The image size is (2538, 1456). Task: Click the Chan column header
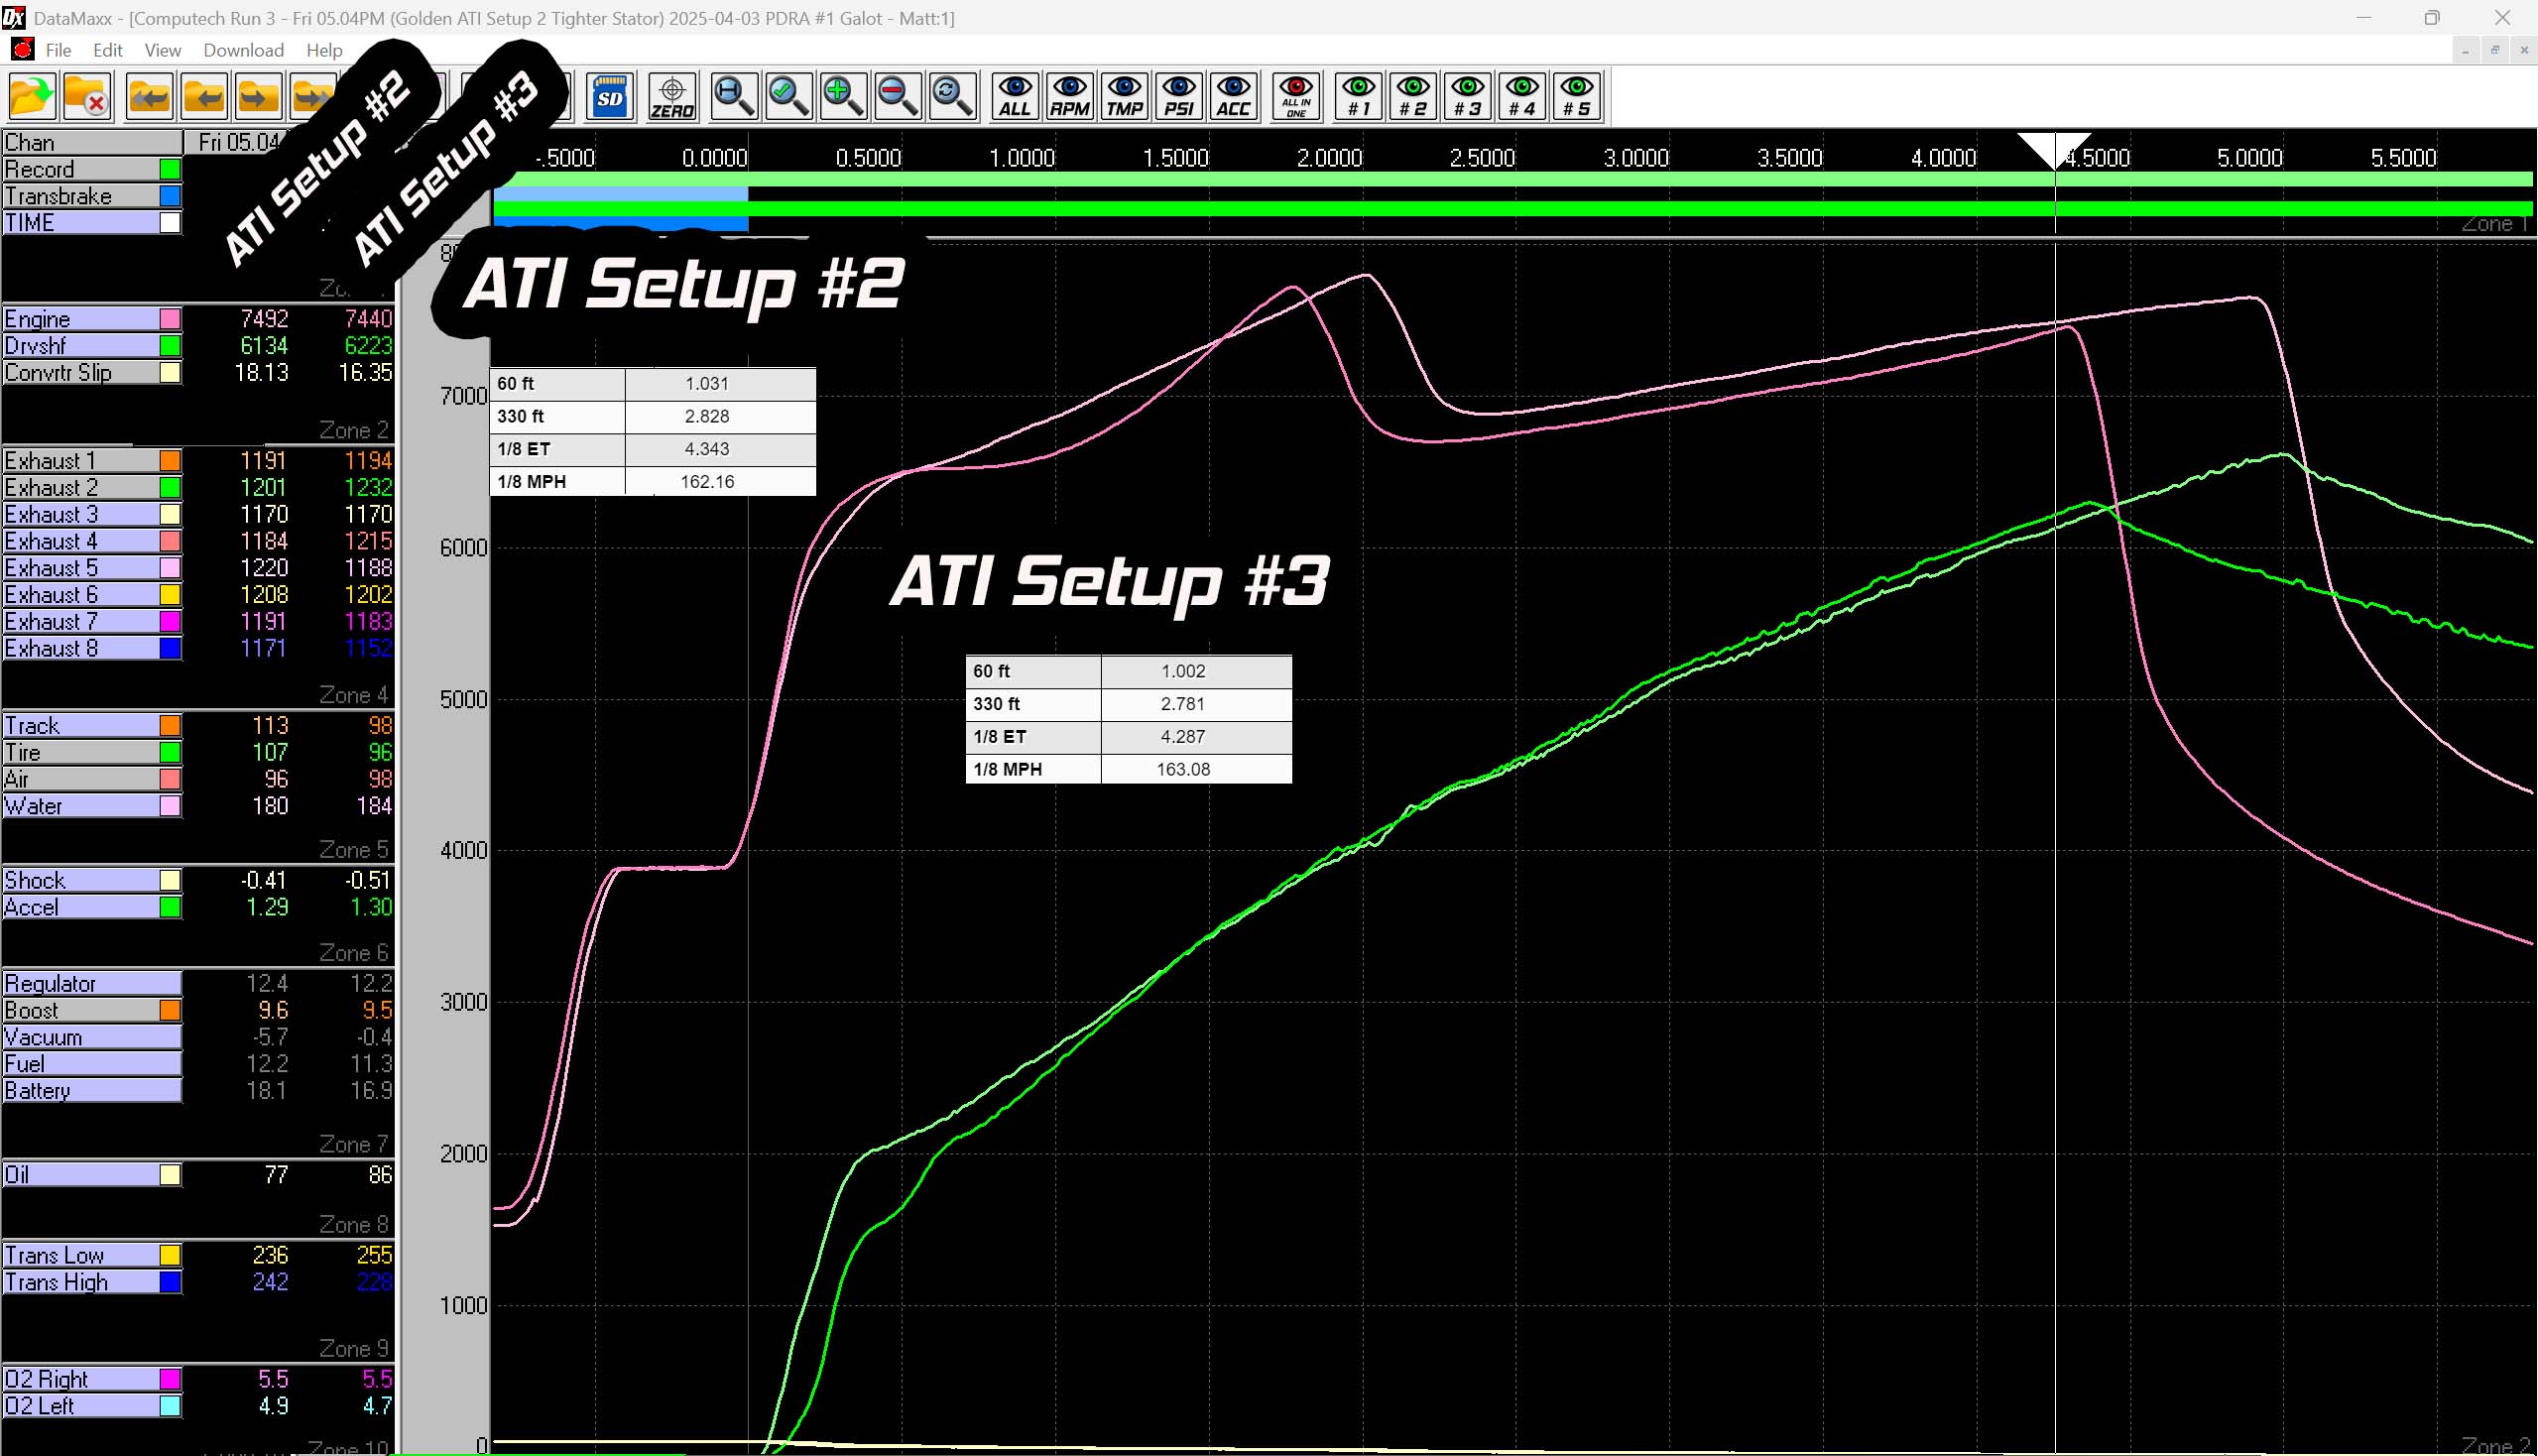click(92, 143)
